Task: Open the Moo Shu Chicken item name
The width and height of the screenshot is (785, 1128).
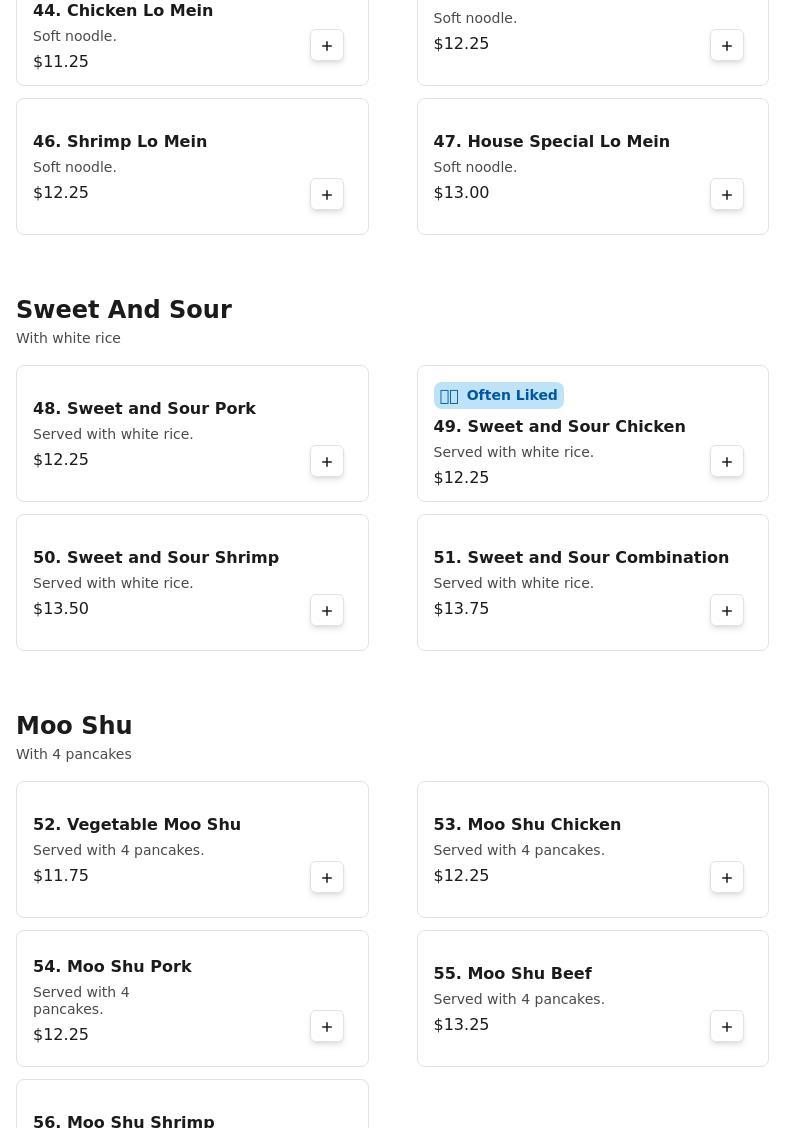Action: [x=527, y=825]
